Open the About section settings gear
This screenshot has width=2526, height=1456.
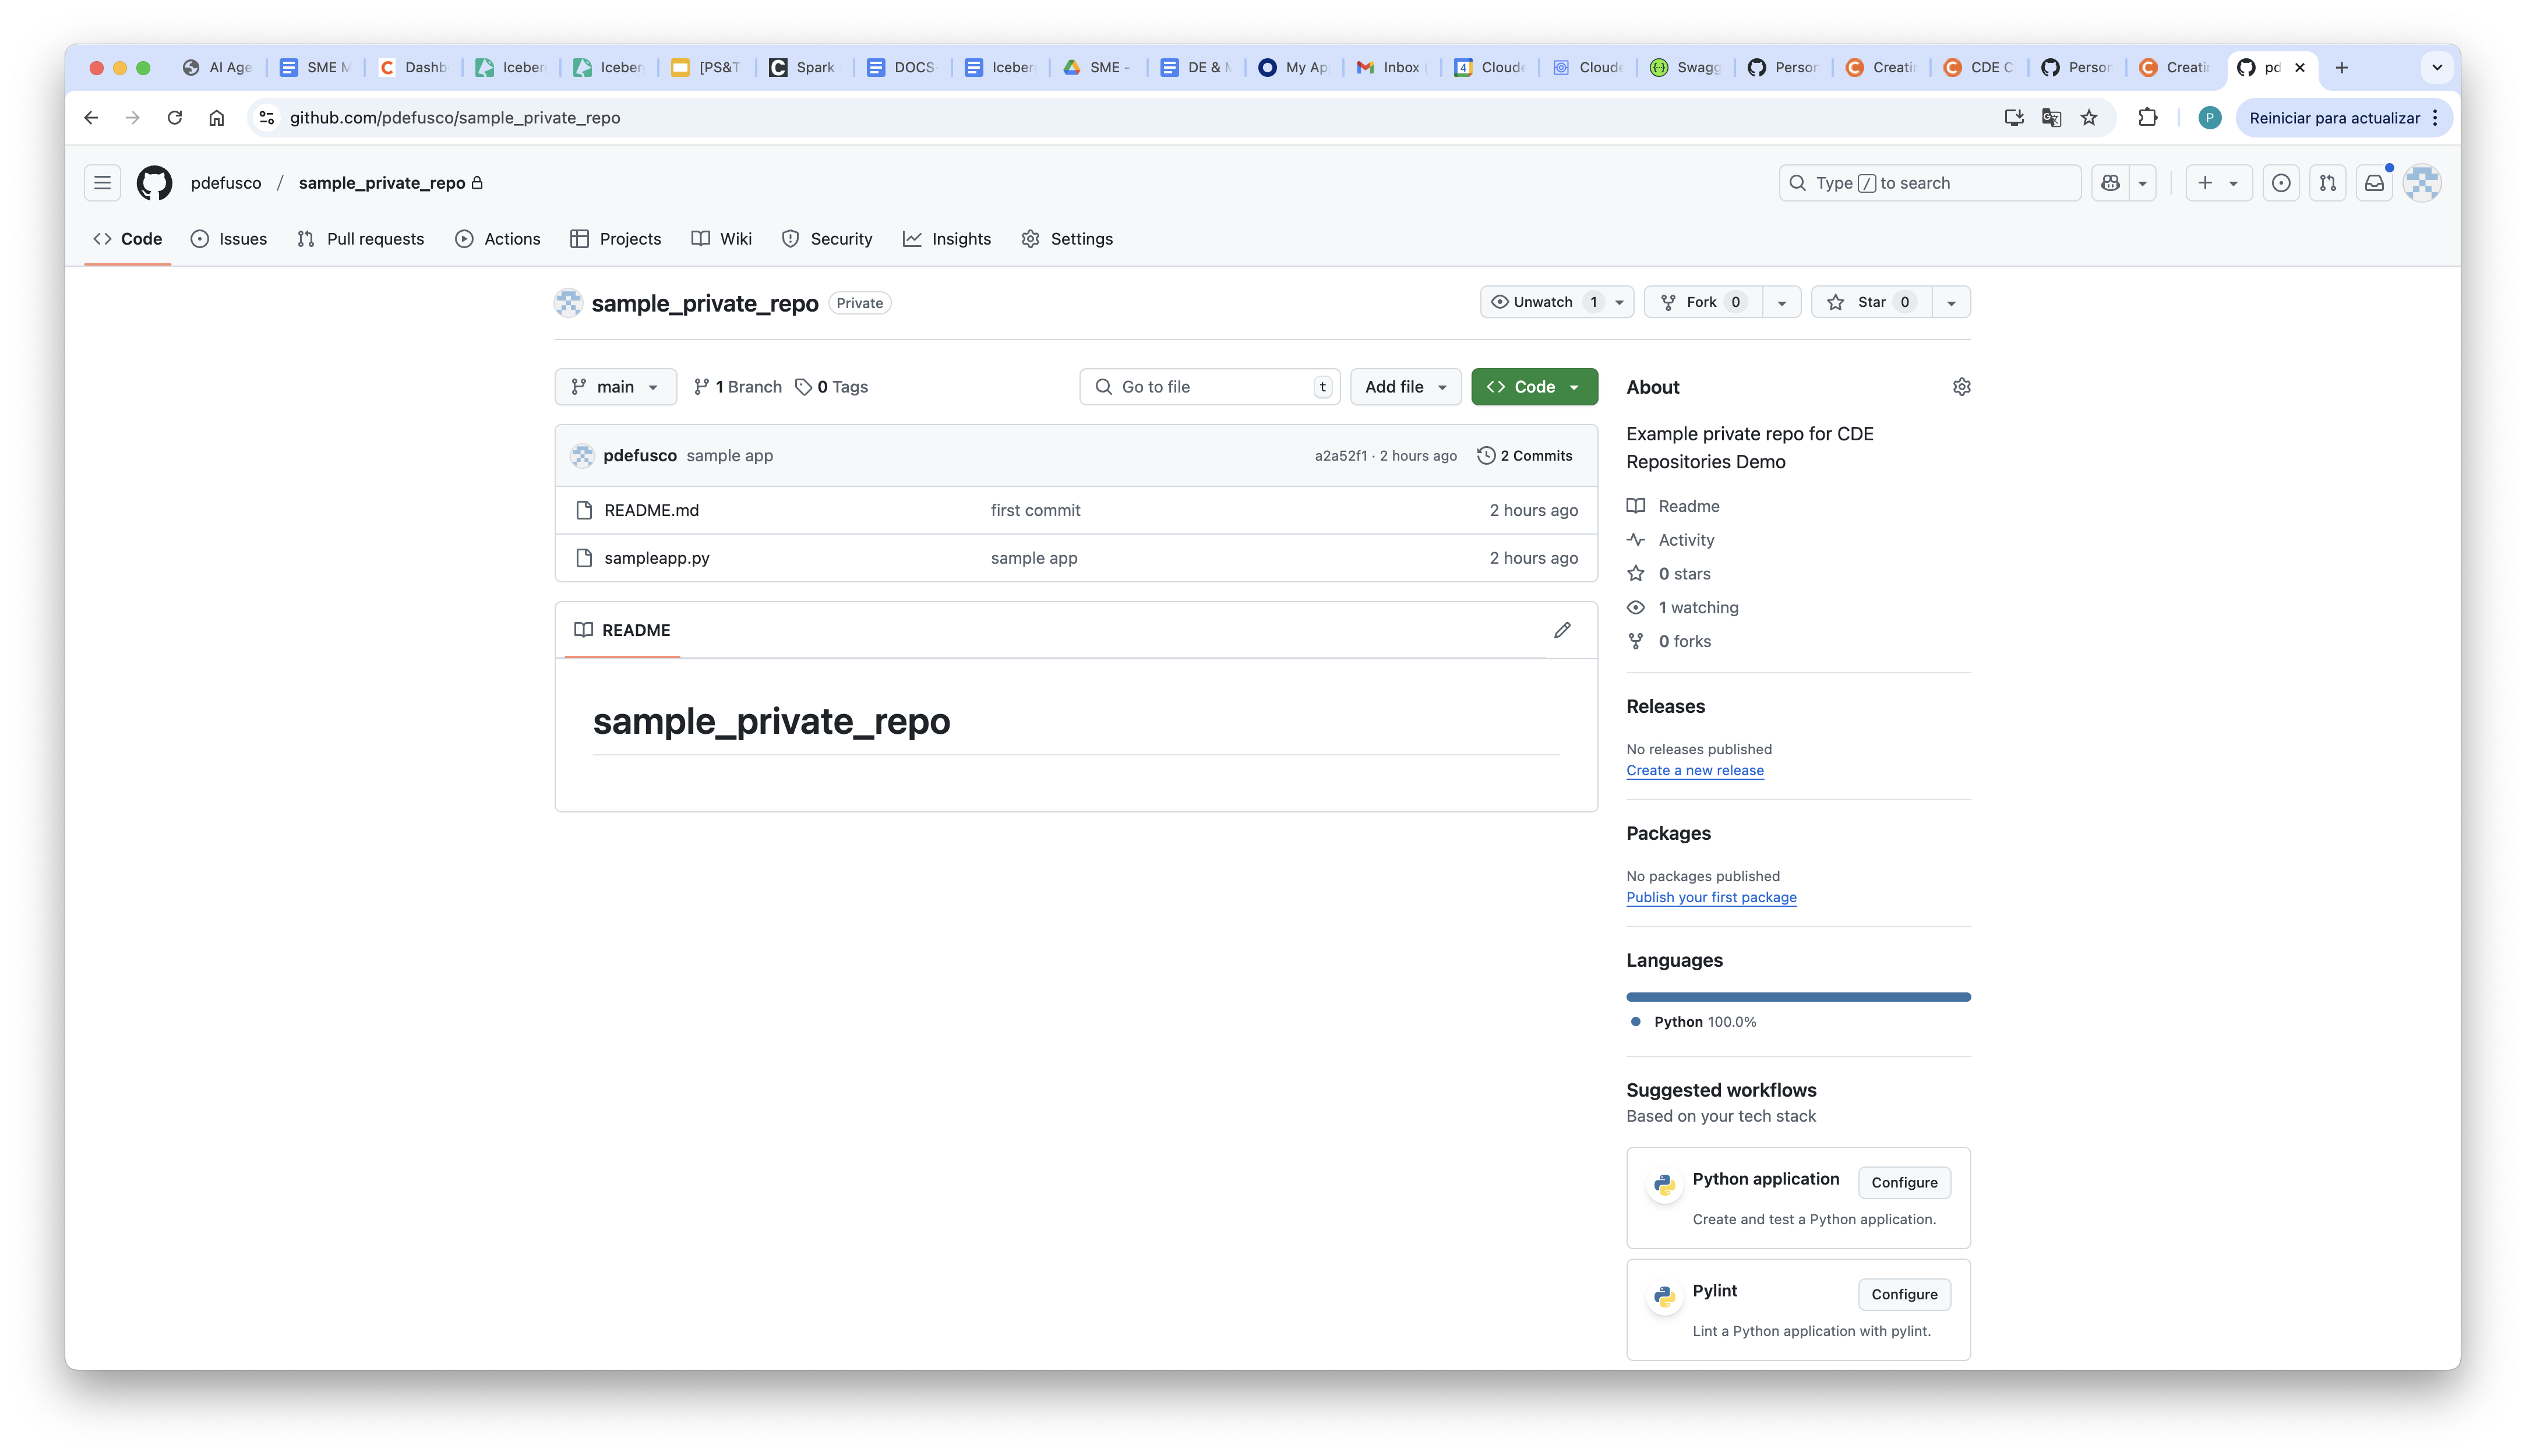[1961, 387]
